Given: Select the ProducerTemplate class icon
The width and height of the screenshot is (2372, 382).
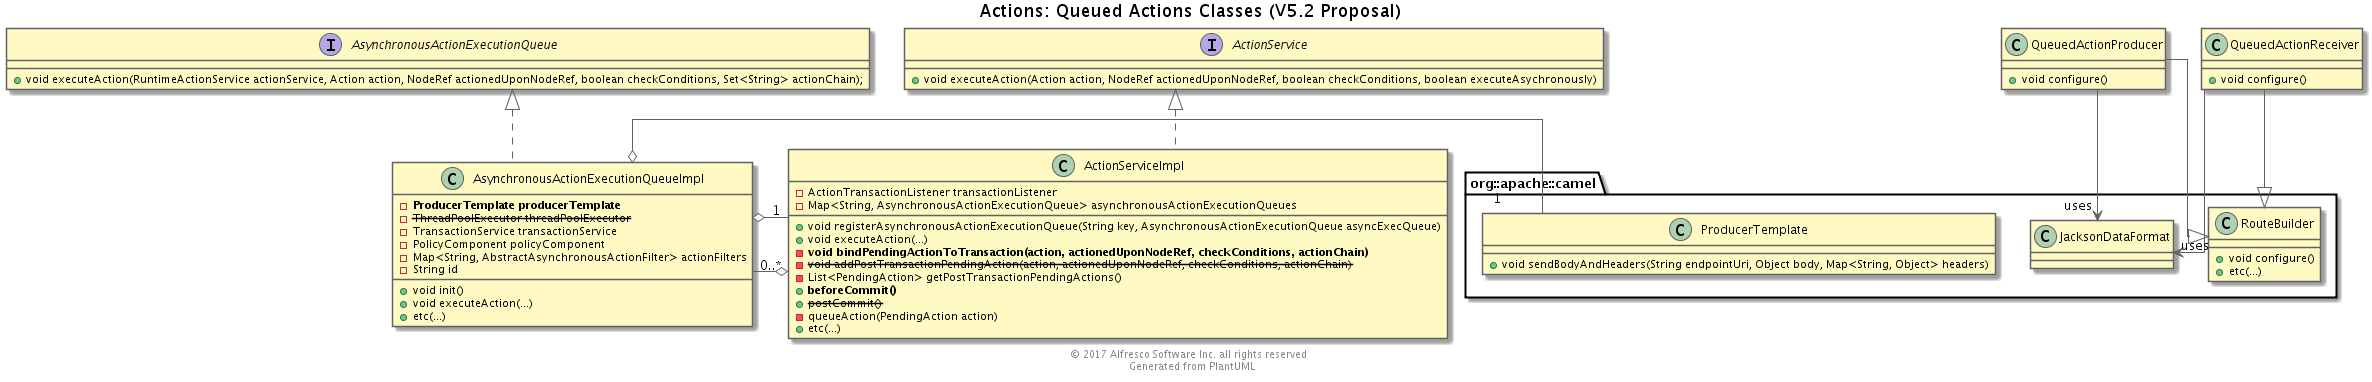Looking at the screenshot, I should (x=1680, y=230).
